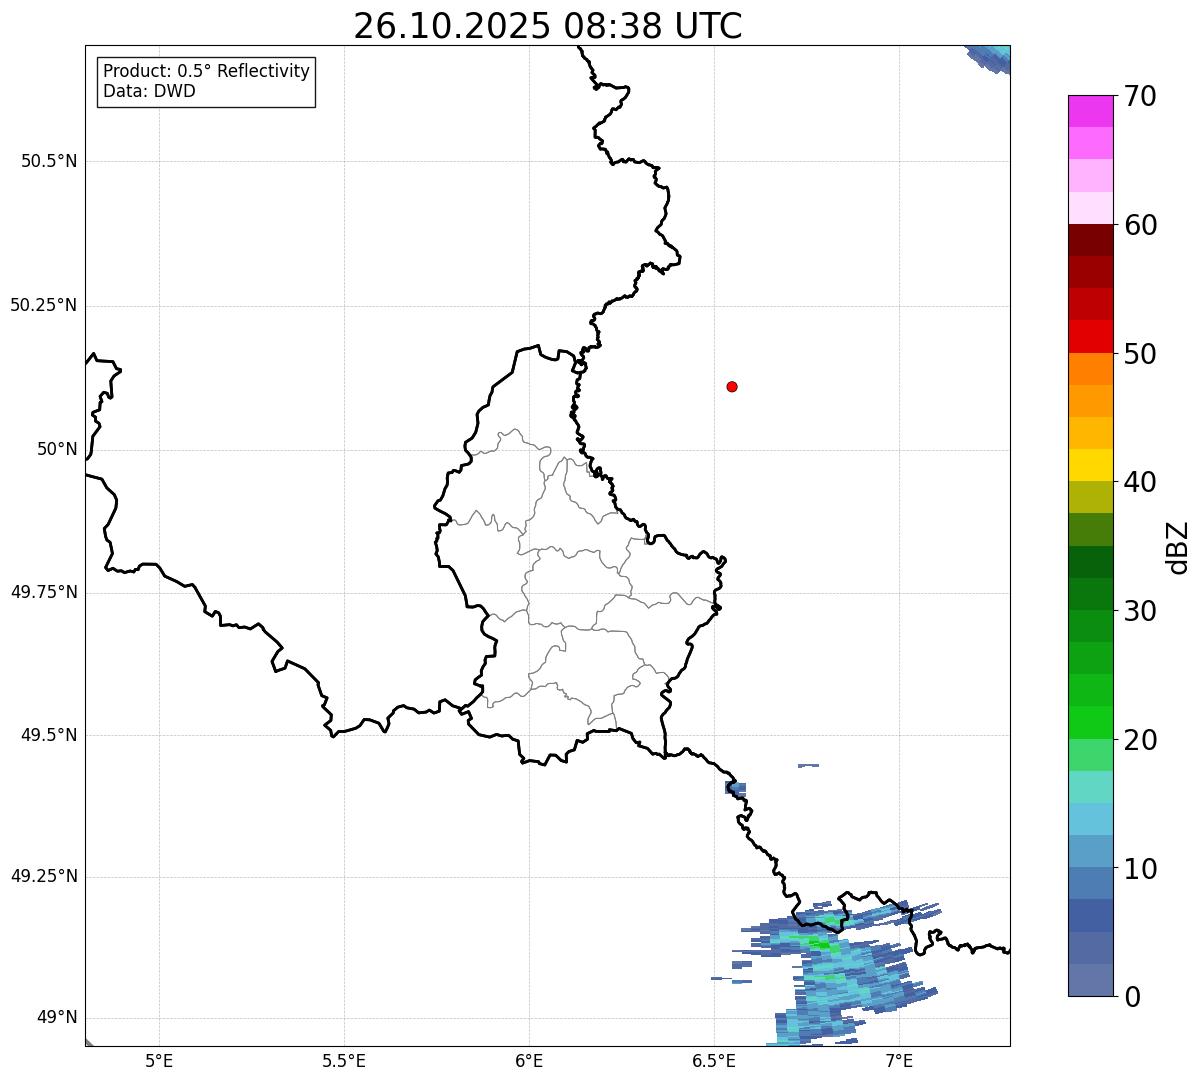Click the 7°E longitude label

899,1060
